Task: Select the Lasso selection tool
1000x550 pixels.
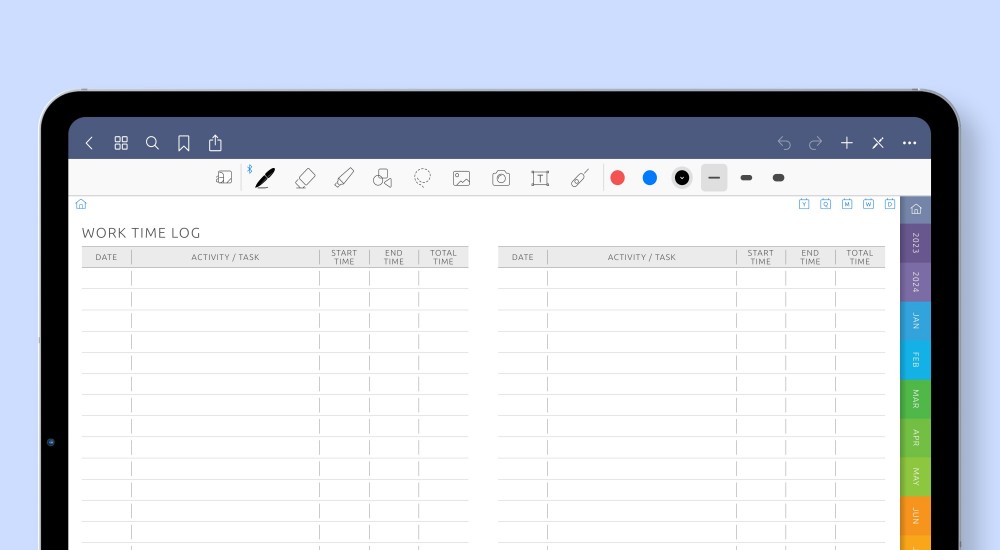Action: tap(422, 178)
